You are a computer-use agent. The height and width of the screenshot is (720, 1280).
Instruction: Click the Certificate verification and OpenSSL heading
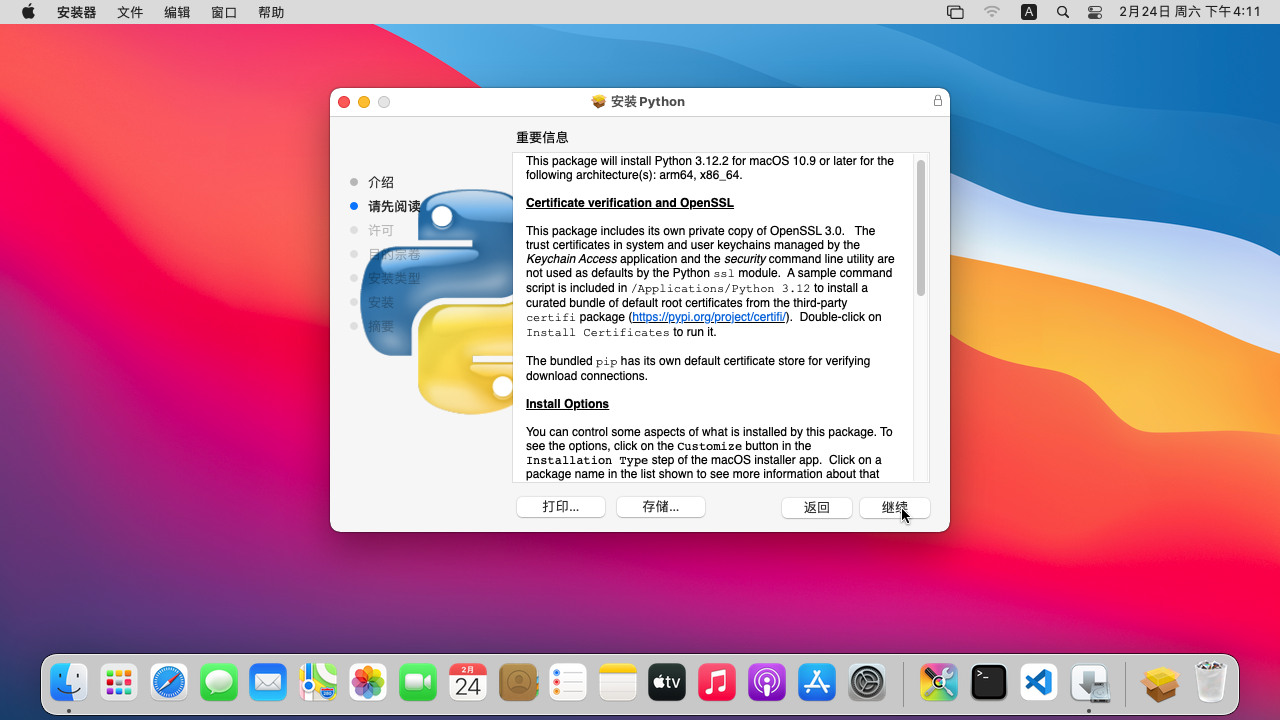(630, 203)
